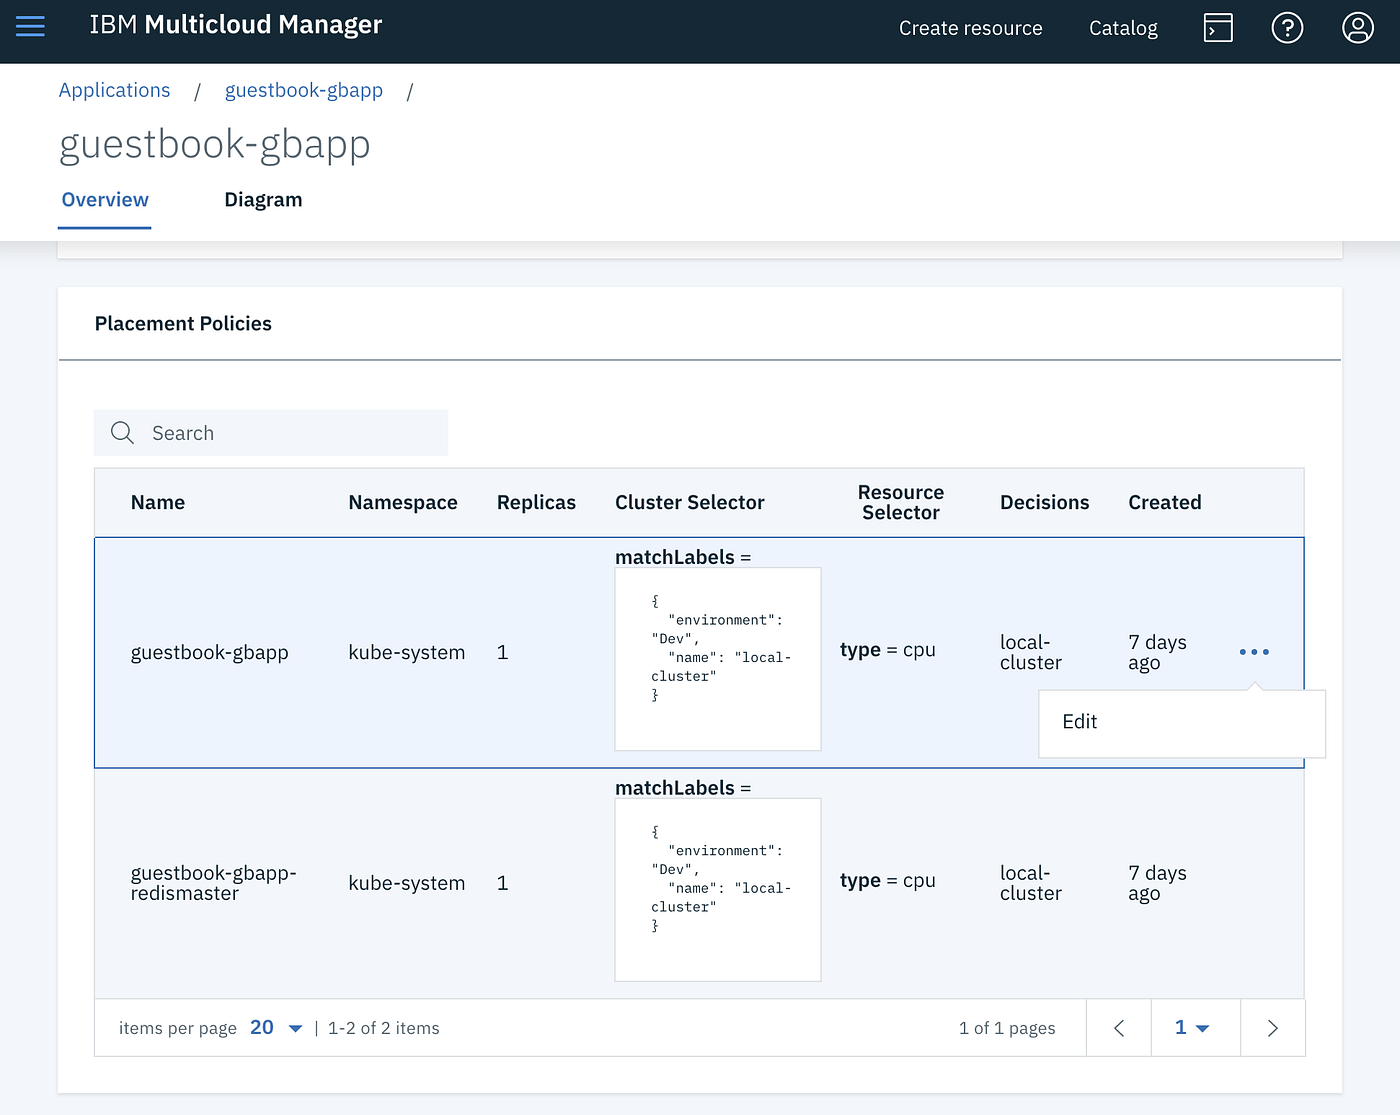Focus the placement policies Search field
The image size is (1400, 1115).
tap(290, 433)
